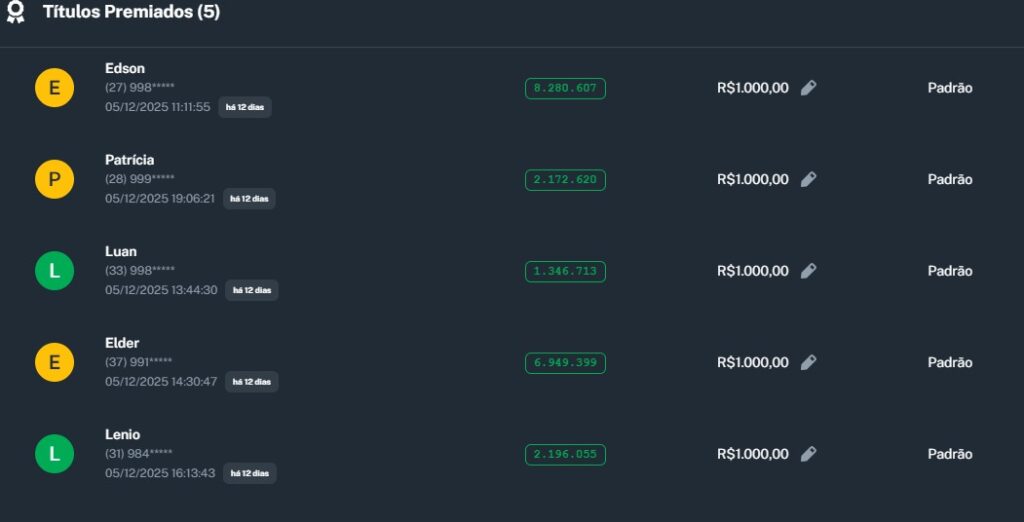Edit Luan's prize value using pencil icon
This screenshot has width=1024, height=522.
tap(809, 271)
